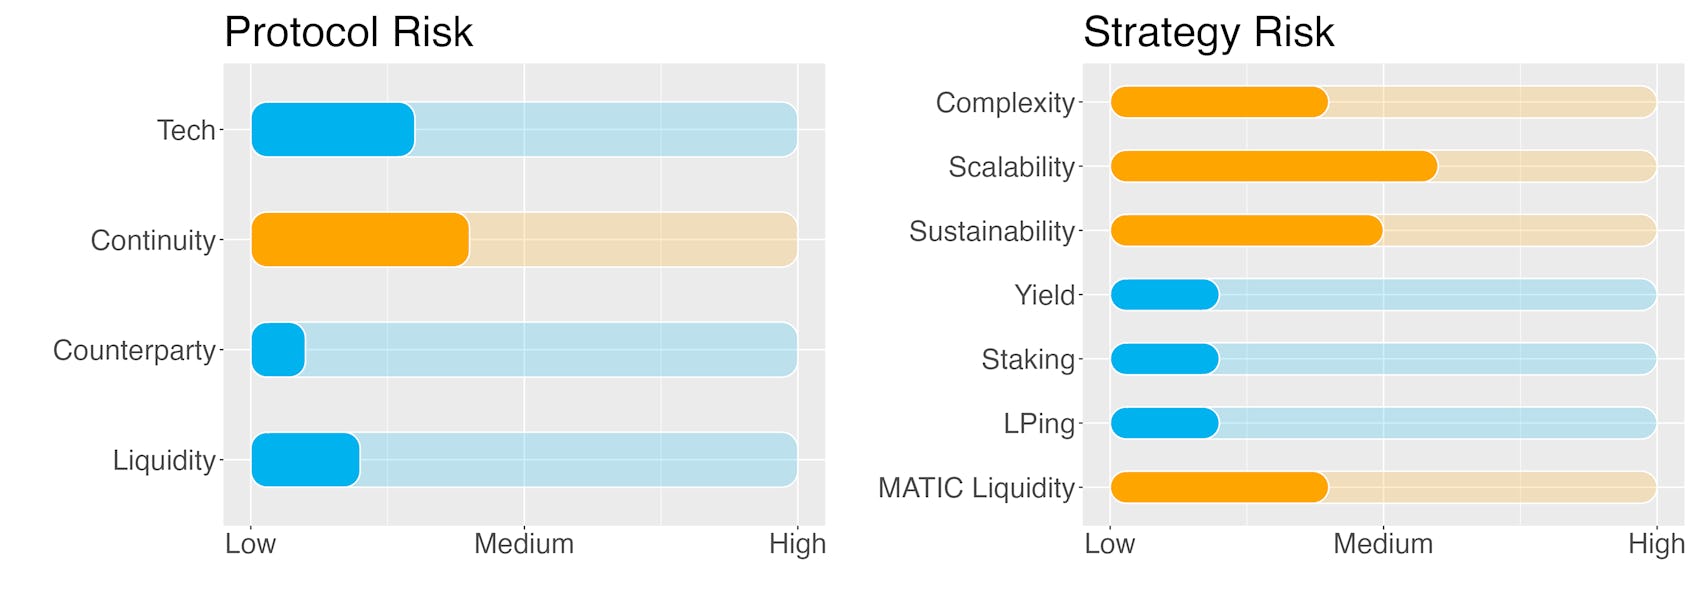Click the Scalability risk bar

click(x=1274, y=166)
